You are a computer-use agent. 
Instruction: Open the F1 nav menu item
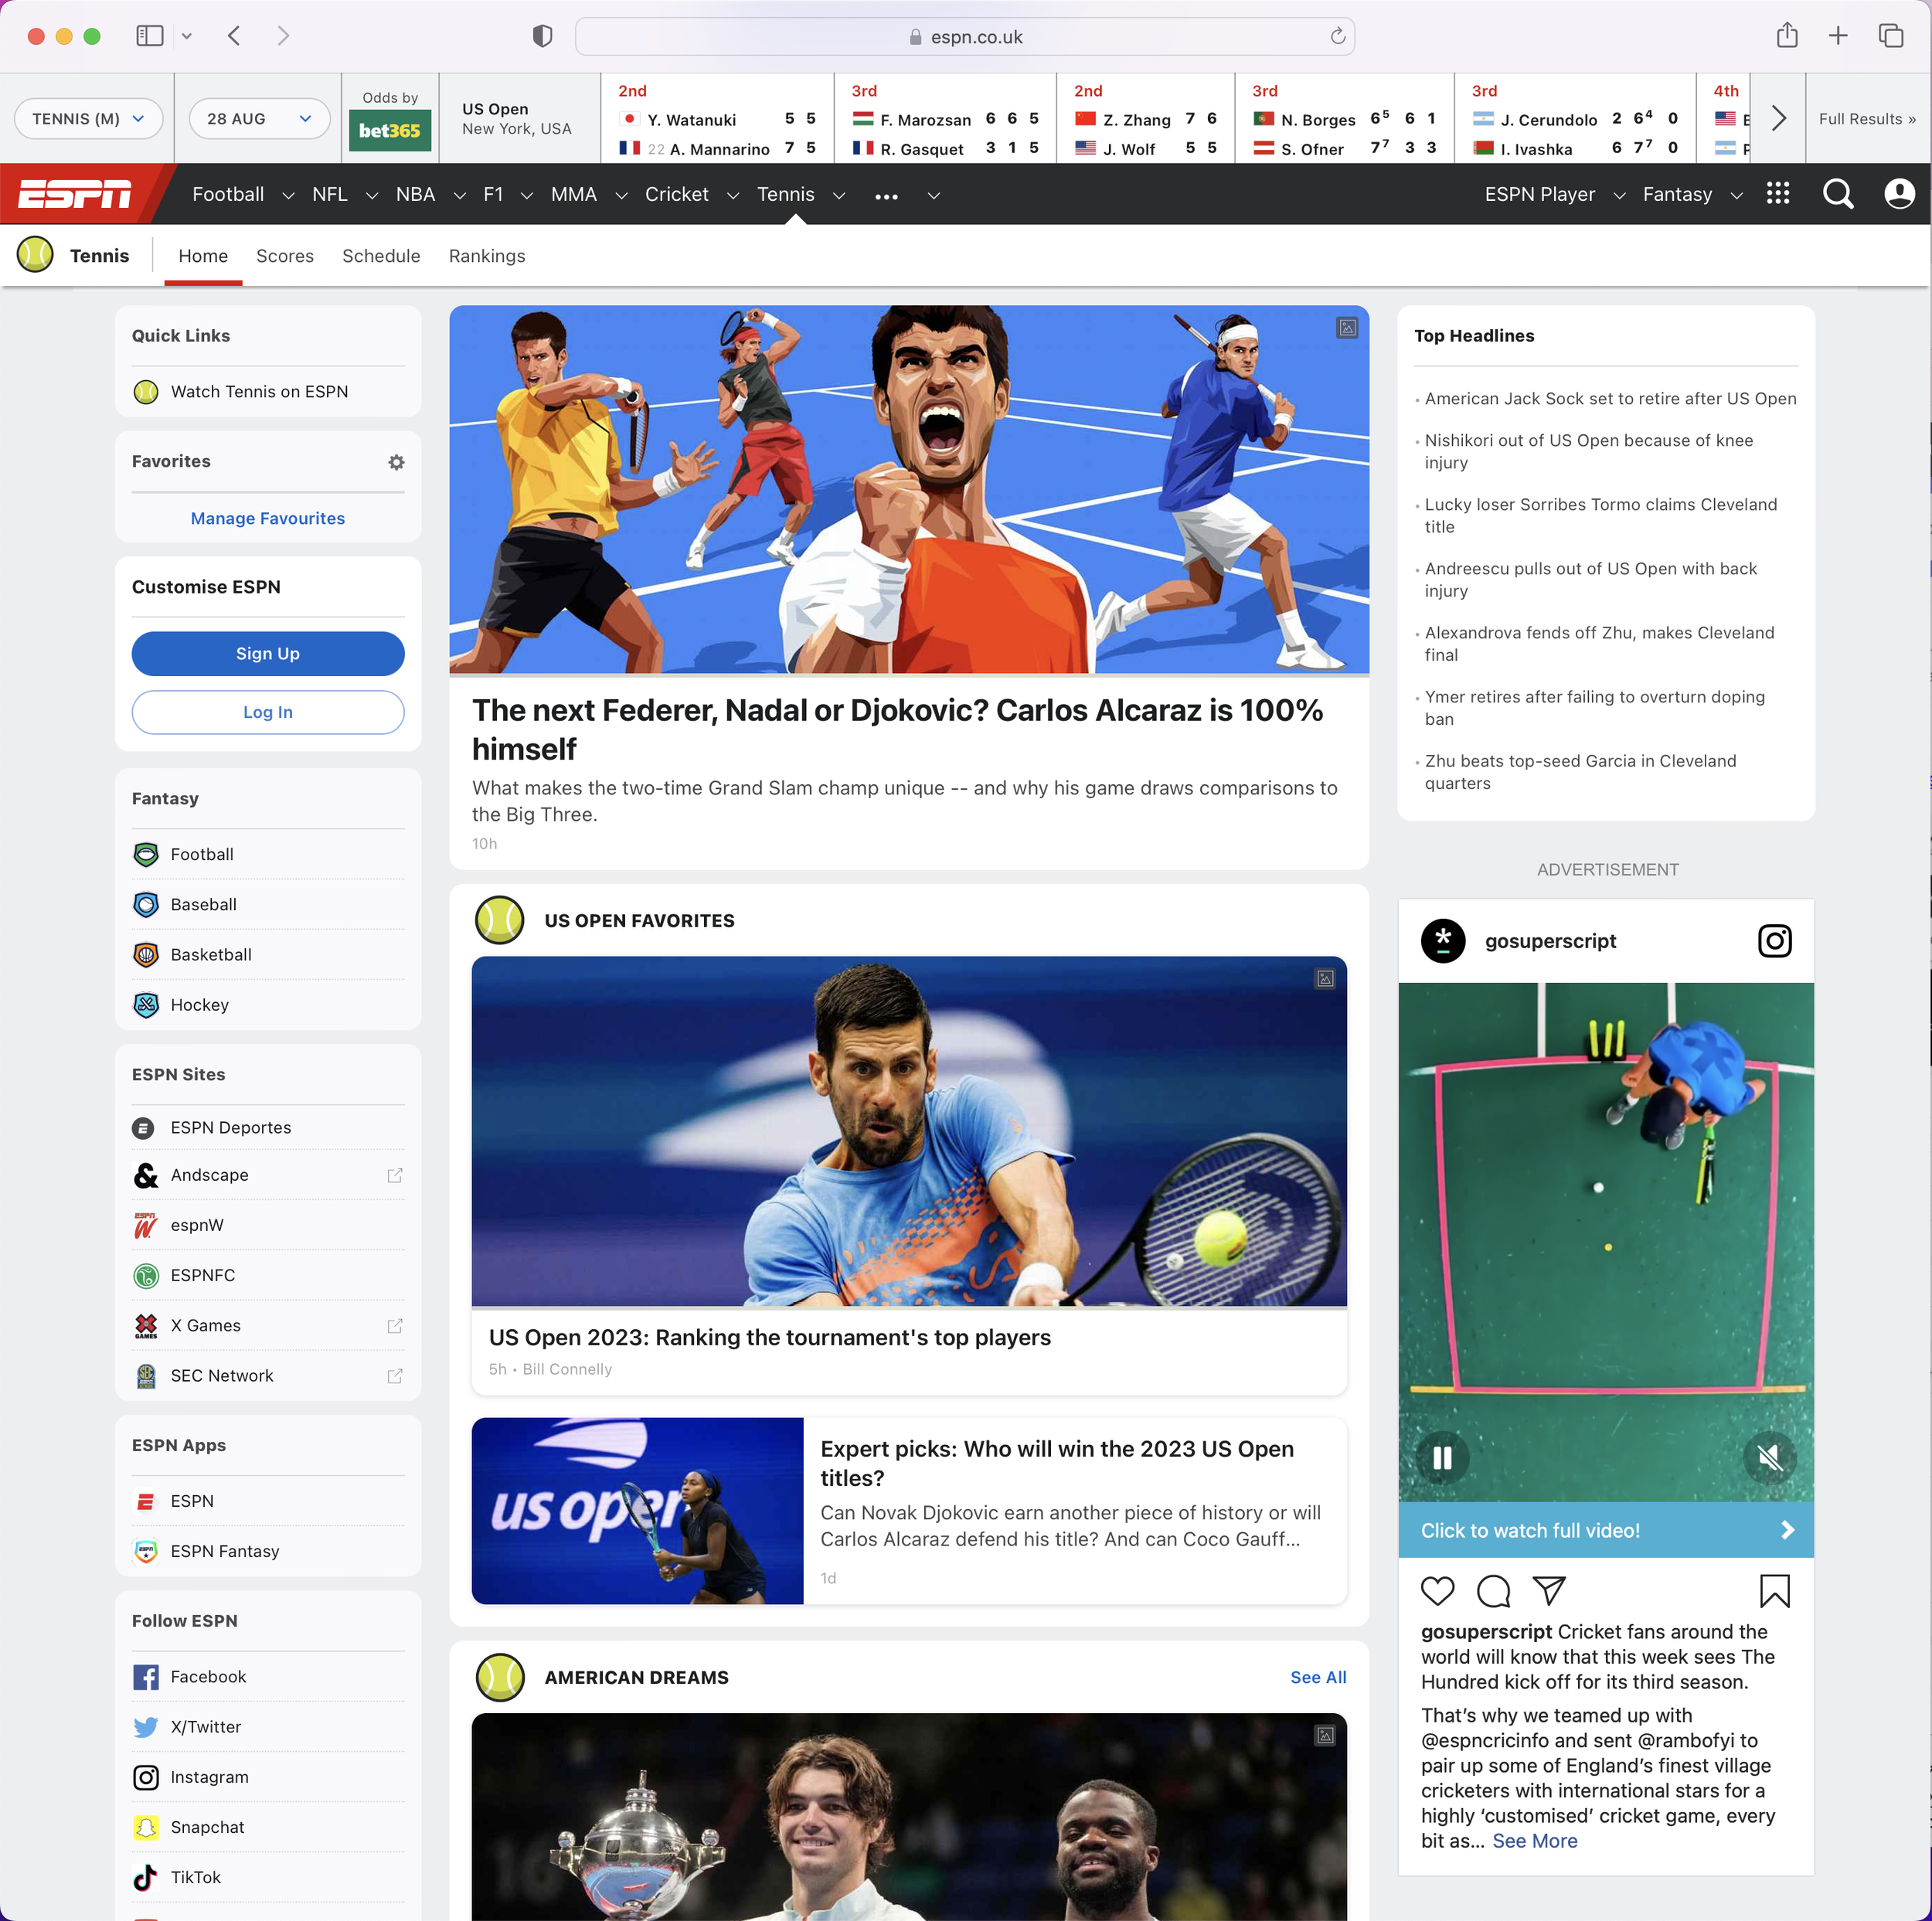[493, 194]
